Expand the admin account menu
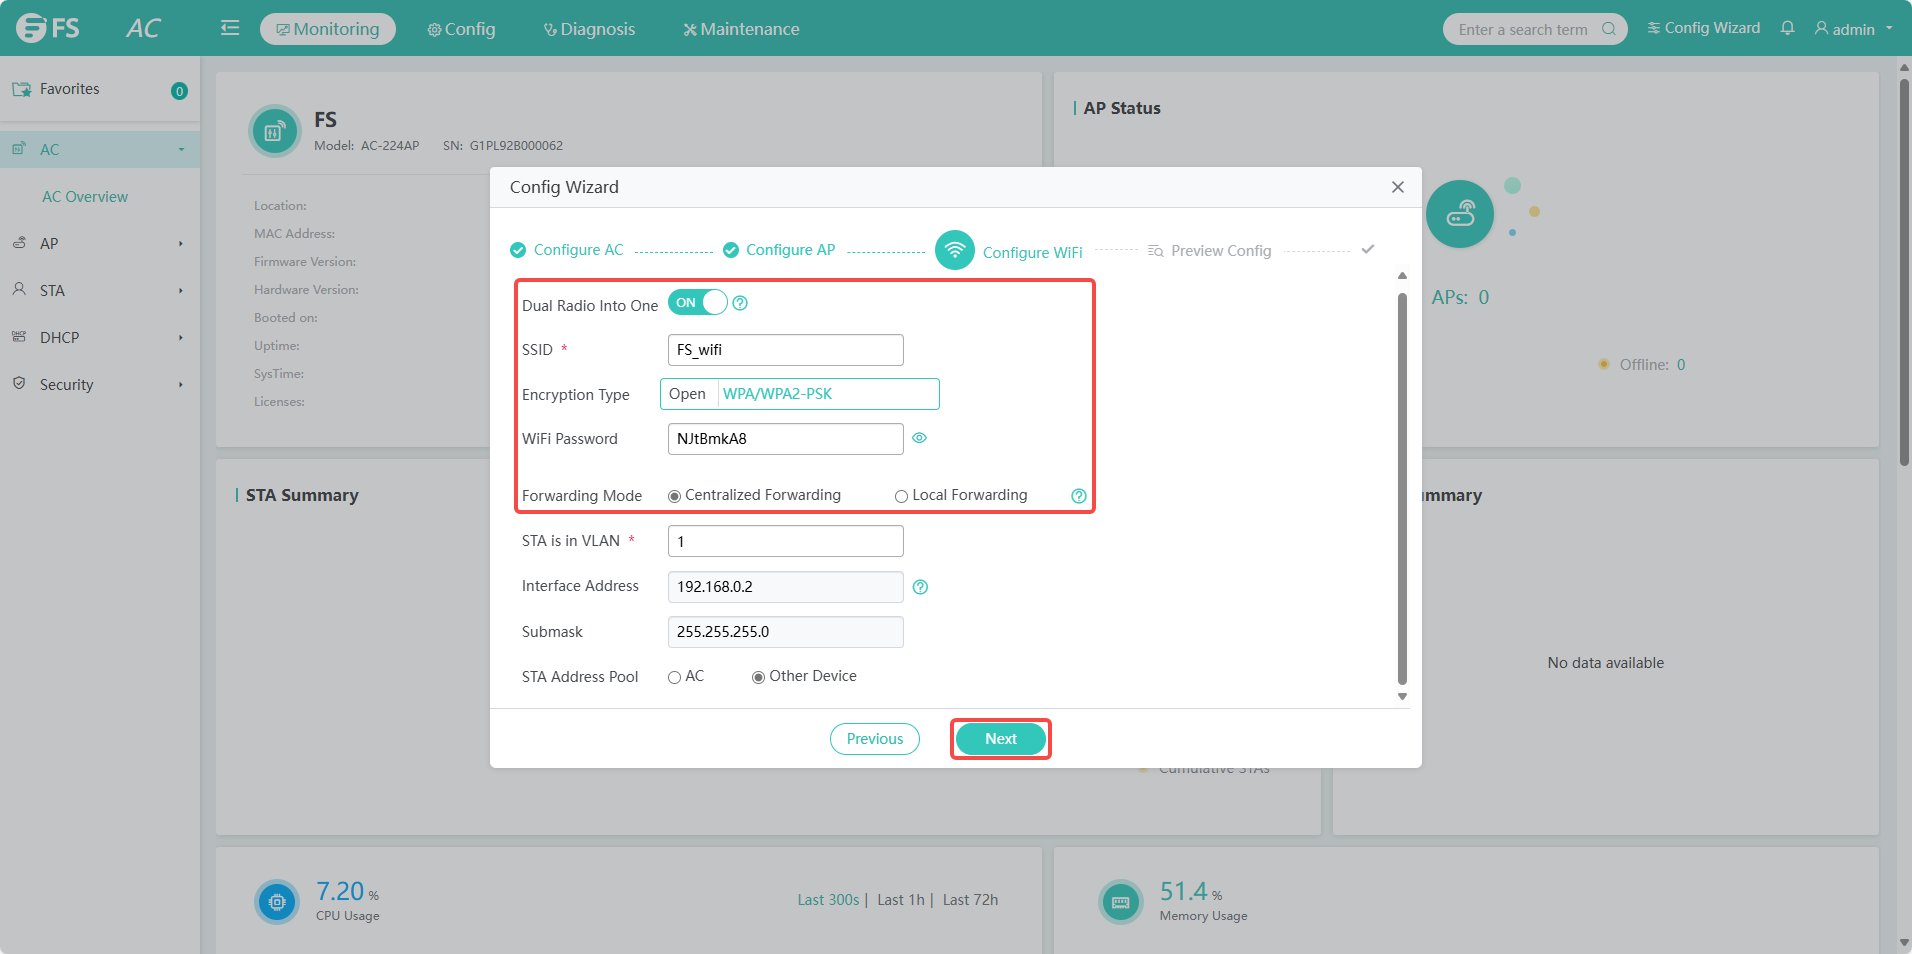 point(1853,29)
